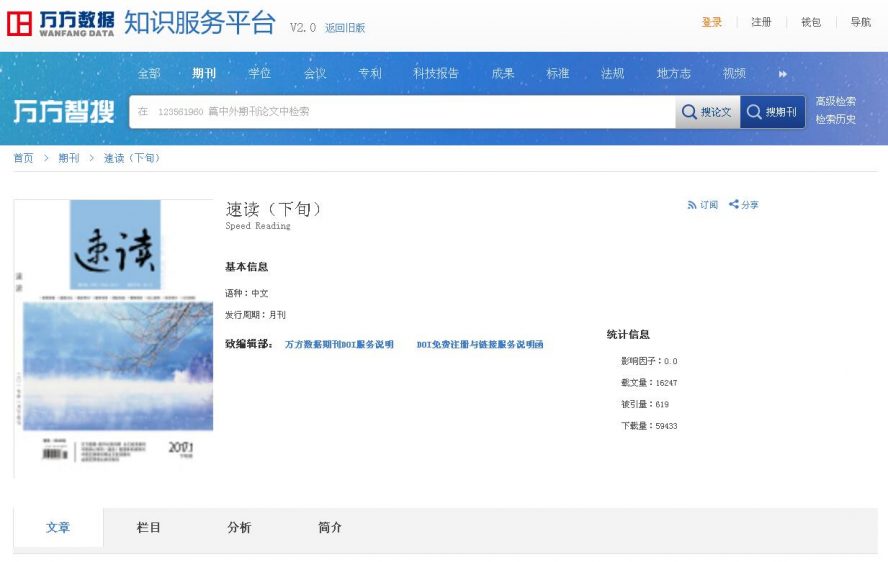Click 发行周期：月刊 info text
Image resolution: width=888 pixels, height=562 pixels.
tap(255, 315)
